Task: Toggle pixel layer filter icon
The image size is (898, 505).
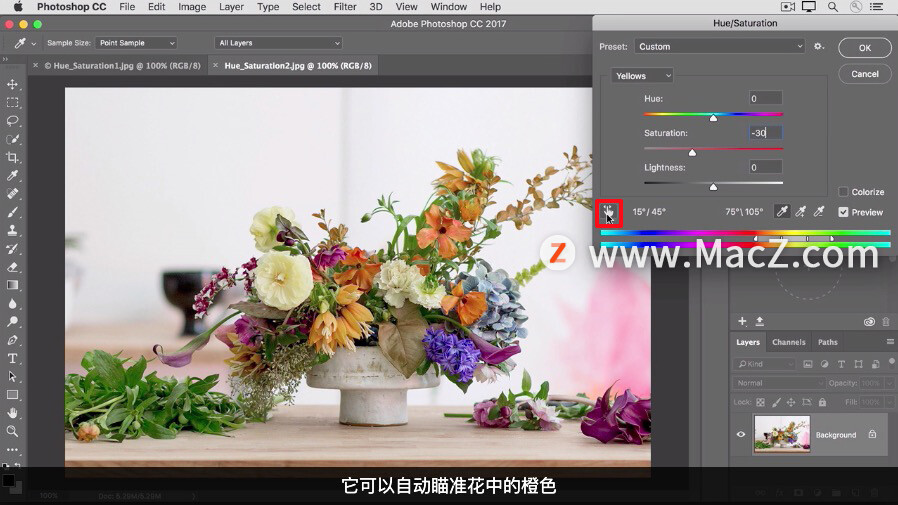Action: point(808,364)
